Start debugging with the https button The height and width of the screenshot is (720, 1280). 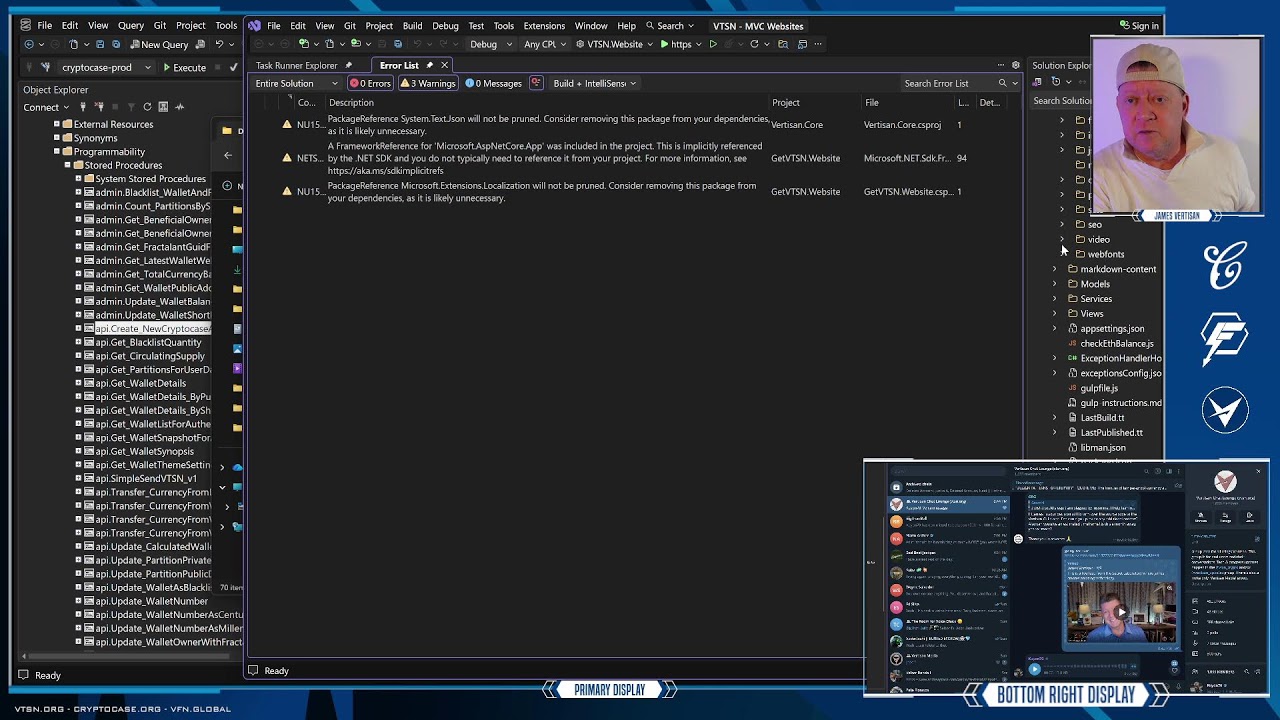676,44
